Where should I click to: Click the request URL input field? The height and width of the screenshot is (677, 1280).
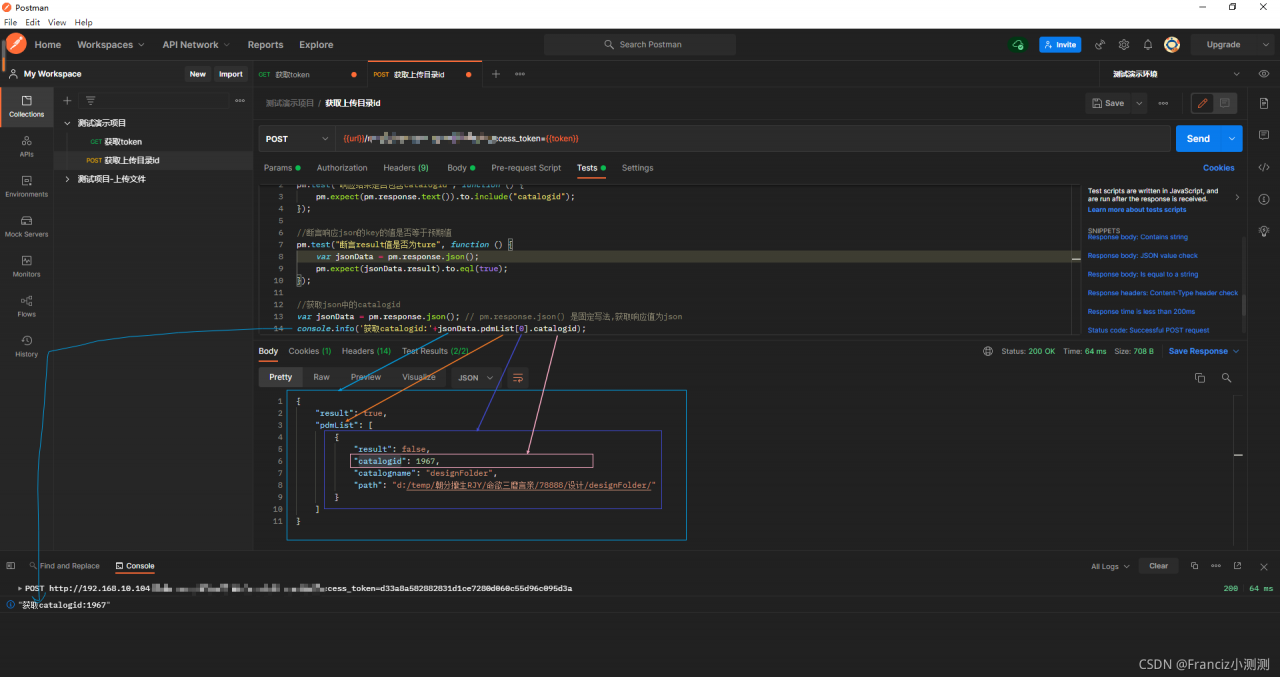(753, 139)
